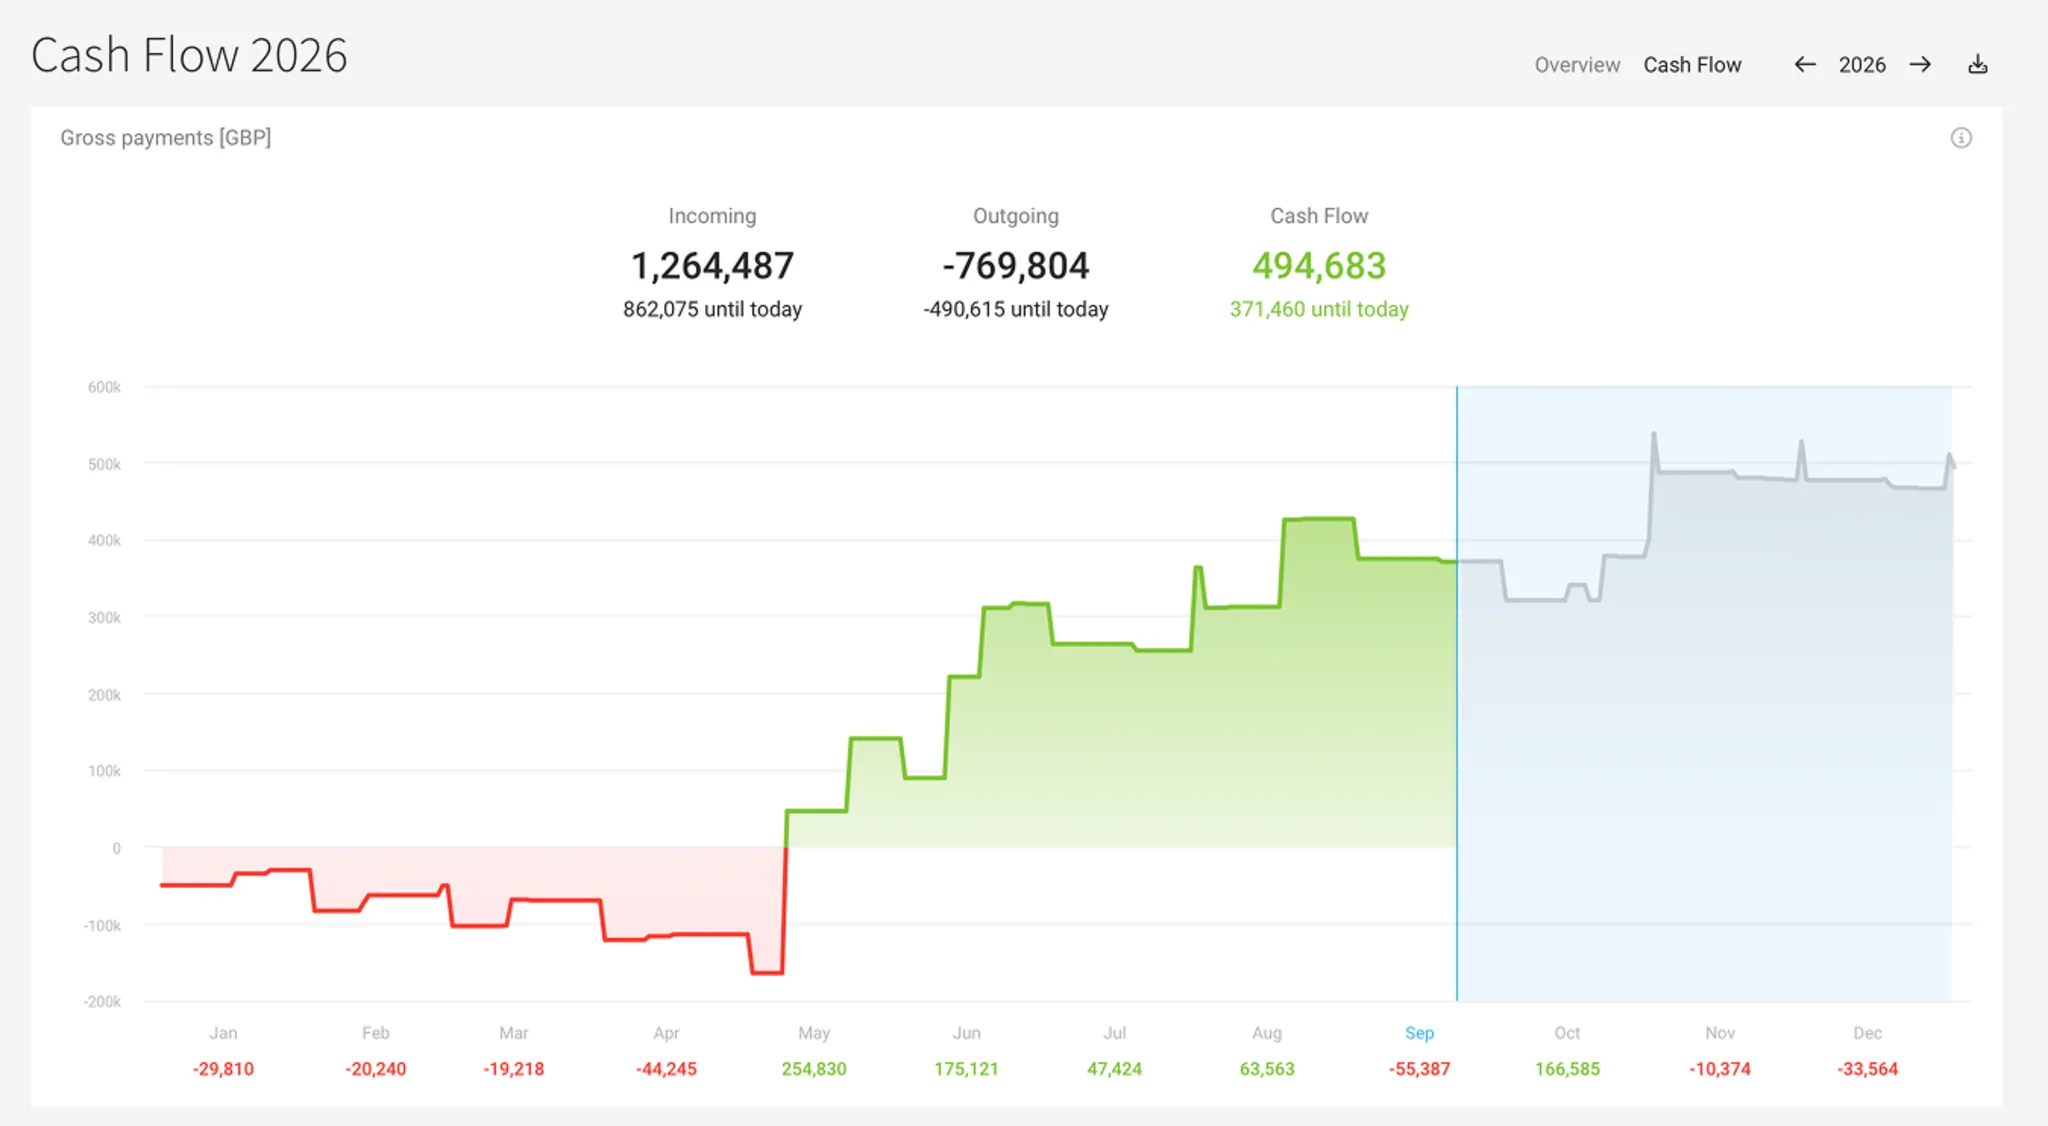Select the Aug month label

click(1267, 1033)
